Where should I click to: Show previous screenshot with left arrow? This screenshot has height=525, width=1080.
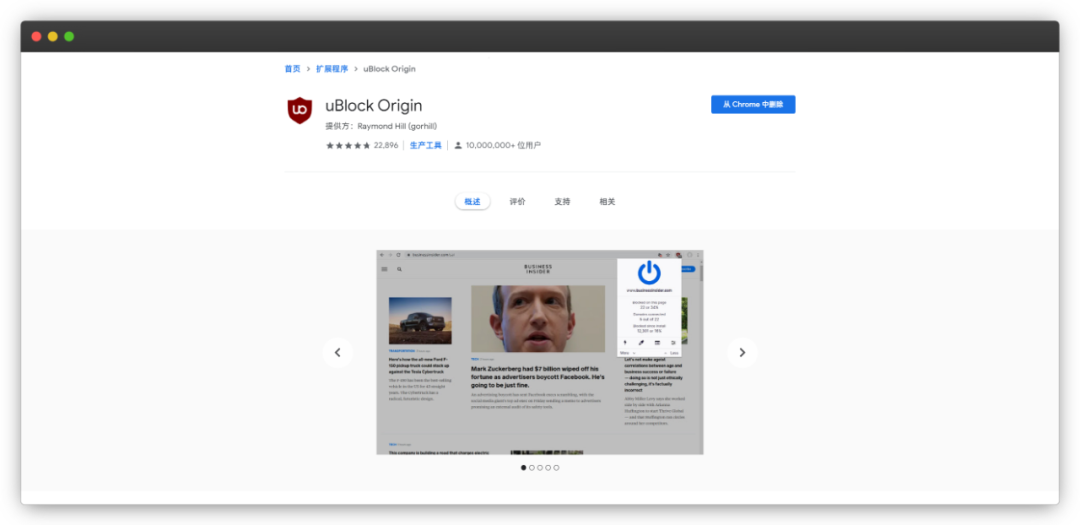pos(338,352)
